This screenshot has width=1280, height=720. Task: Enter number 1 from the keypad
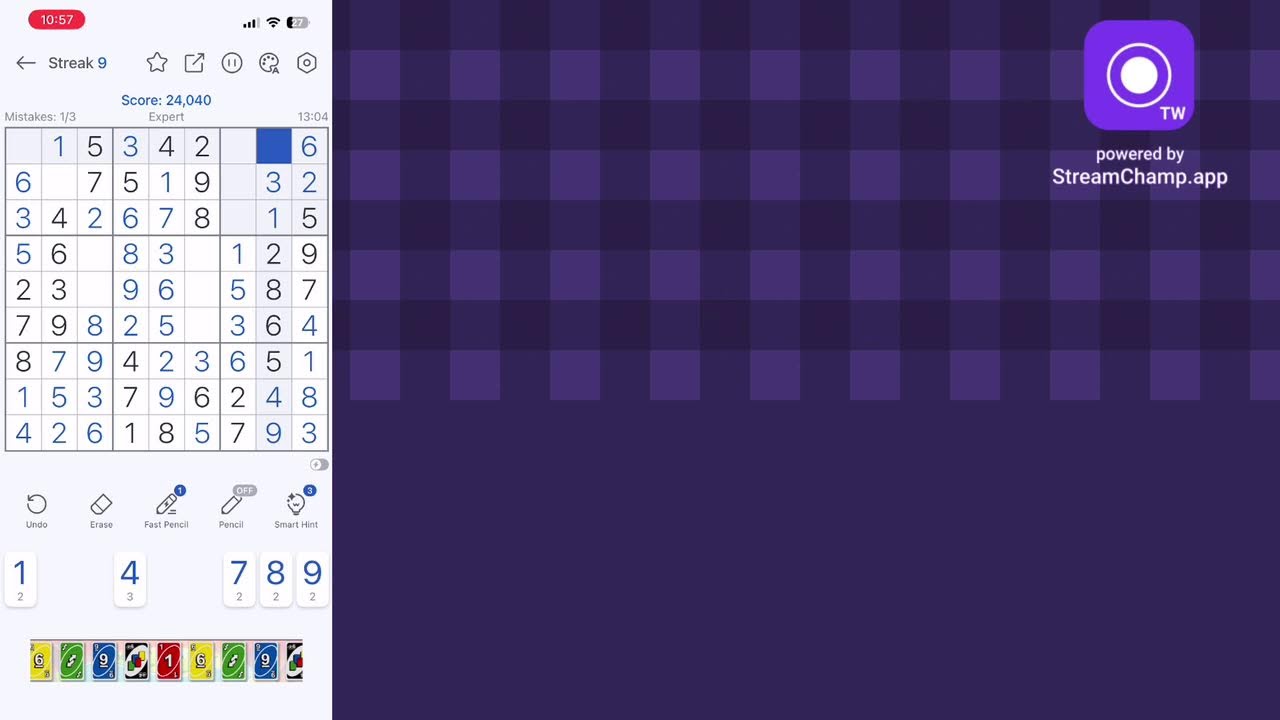pos(20,580)
